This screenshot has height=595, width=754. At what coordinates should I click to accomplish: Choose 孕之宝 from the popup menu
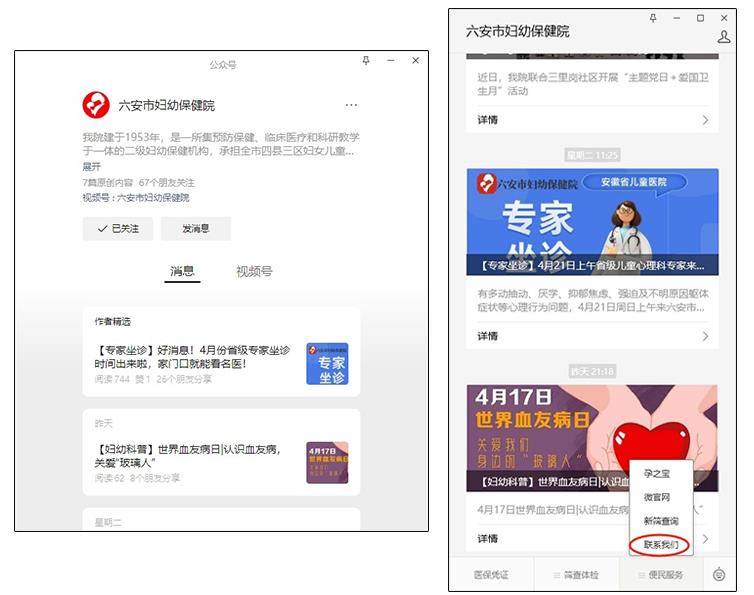coord(657,473)
